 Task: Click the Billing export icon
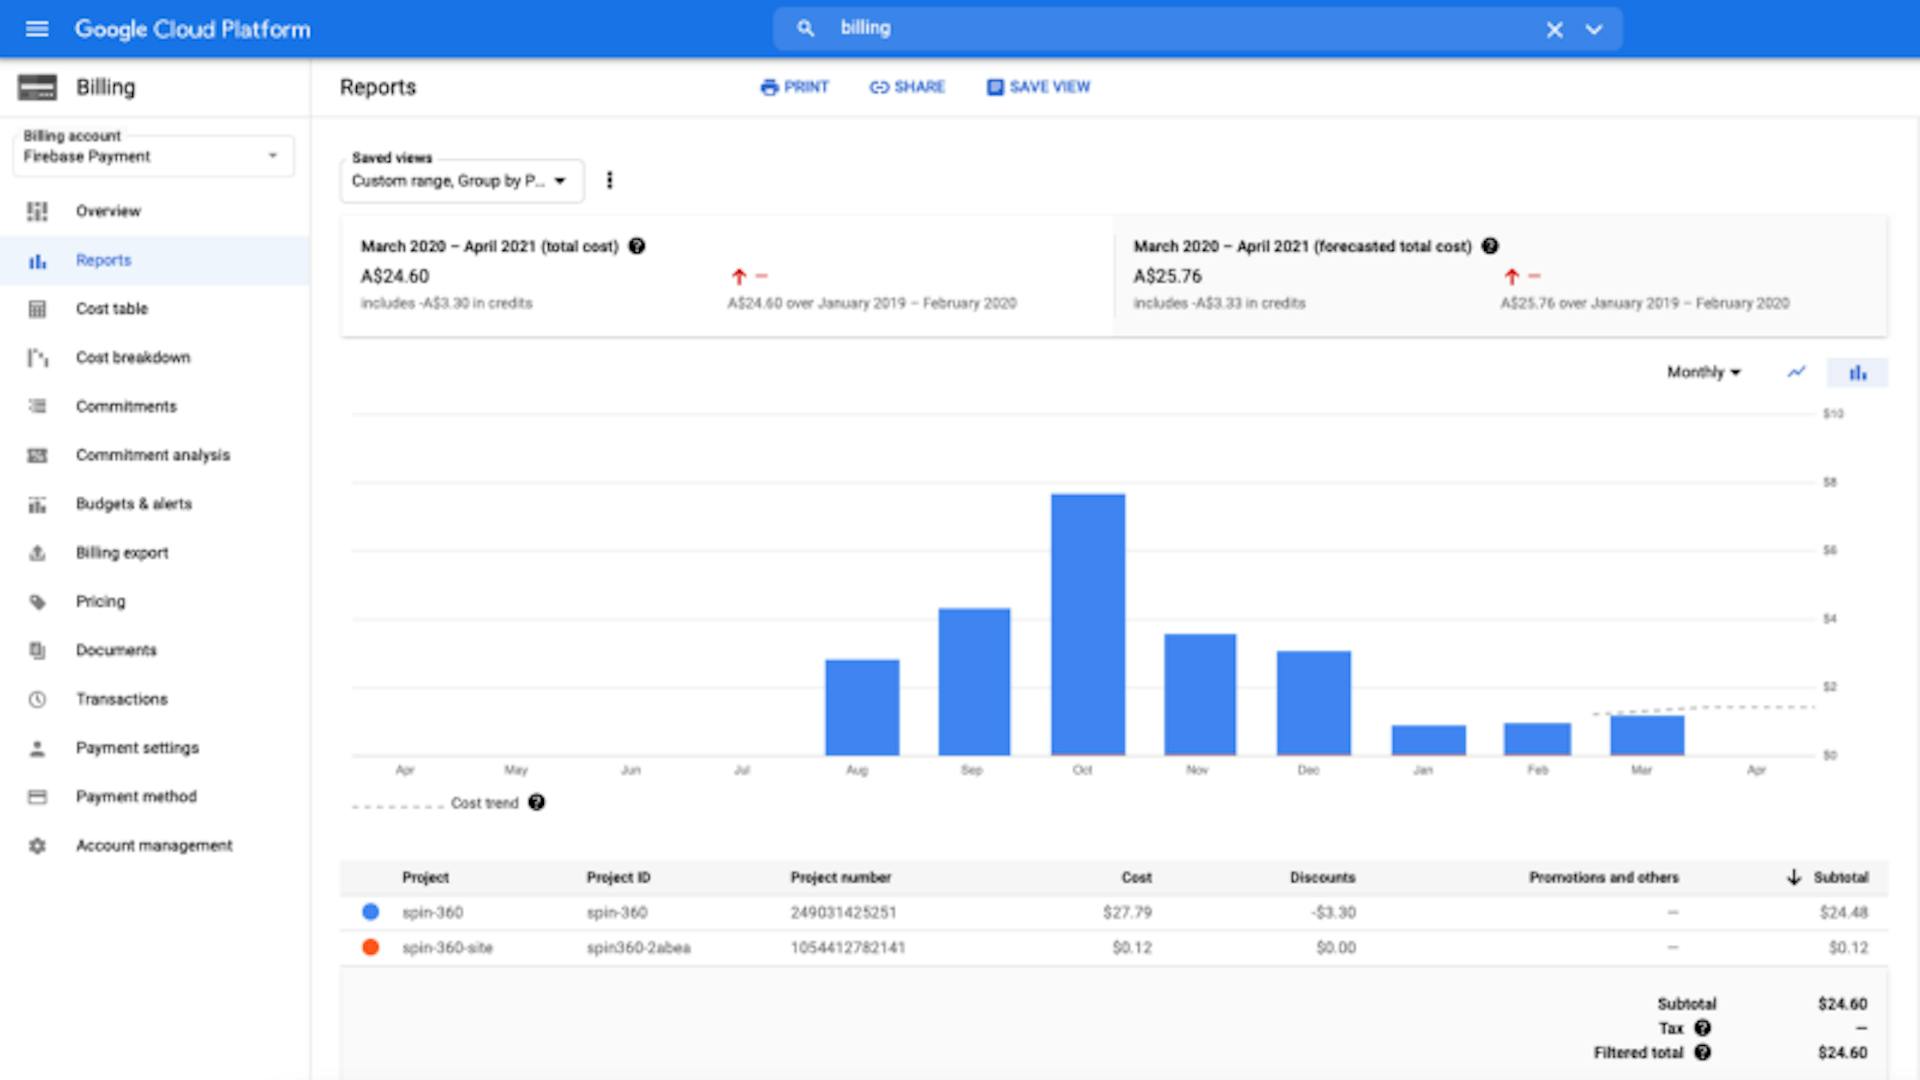point(37,553)
